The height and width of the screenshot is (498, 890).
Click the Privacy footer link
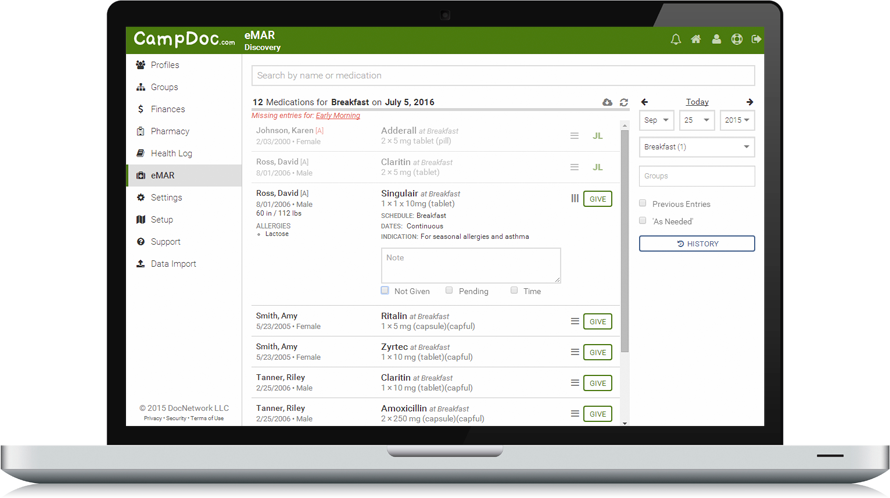[153, 419]
